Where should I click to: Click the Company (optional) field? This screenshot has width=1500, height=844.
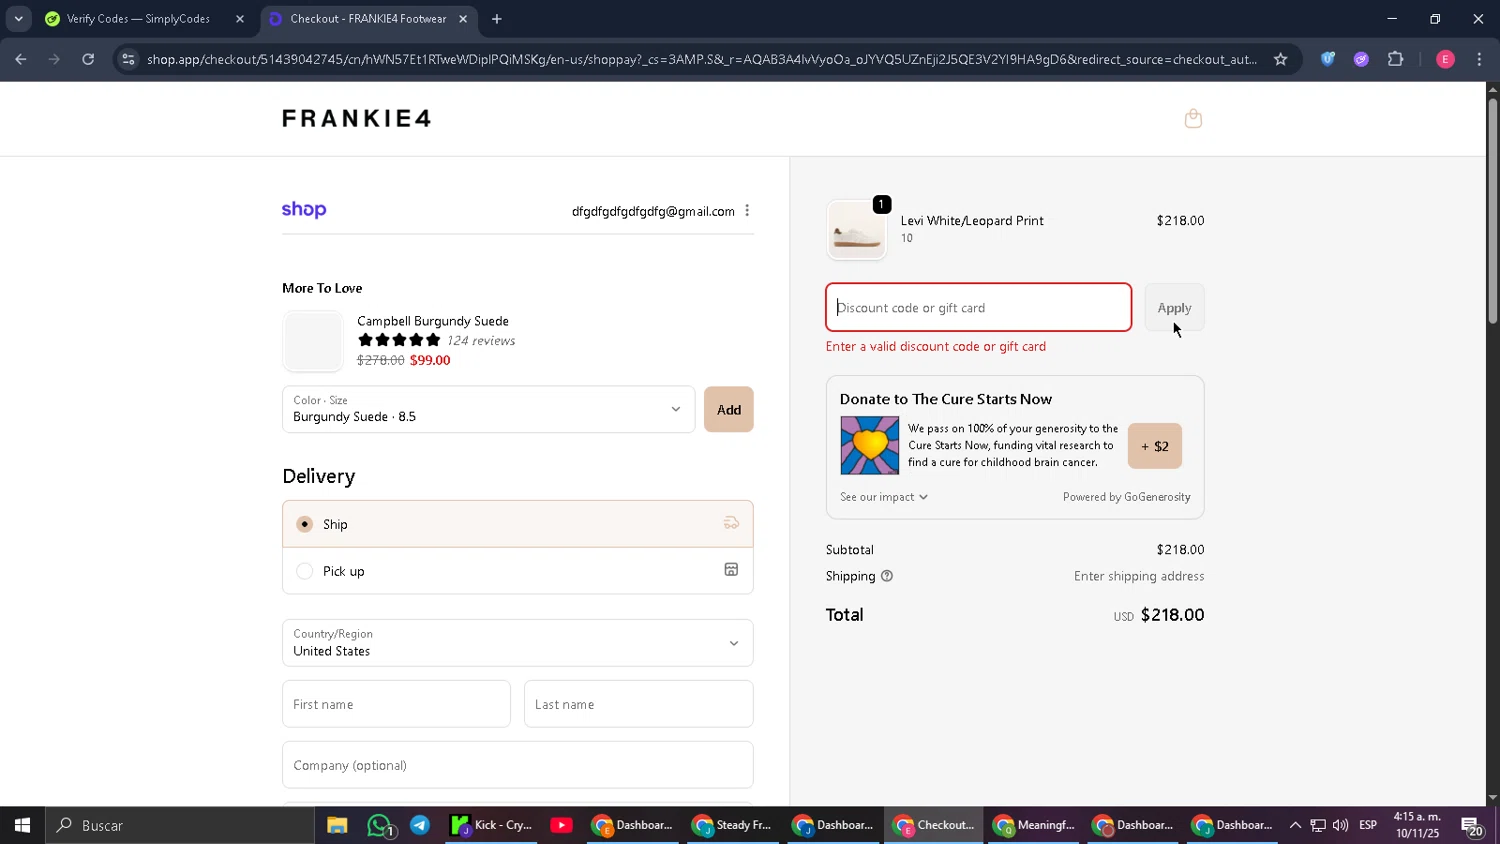(518, 765)
